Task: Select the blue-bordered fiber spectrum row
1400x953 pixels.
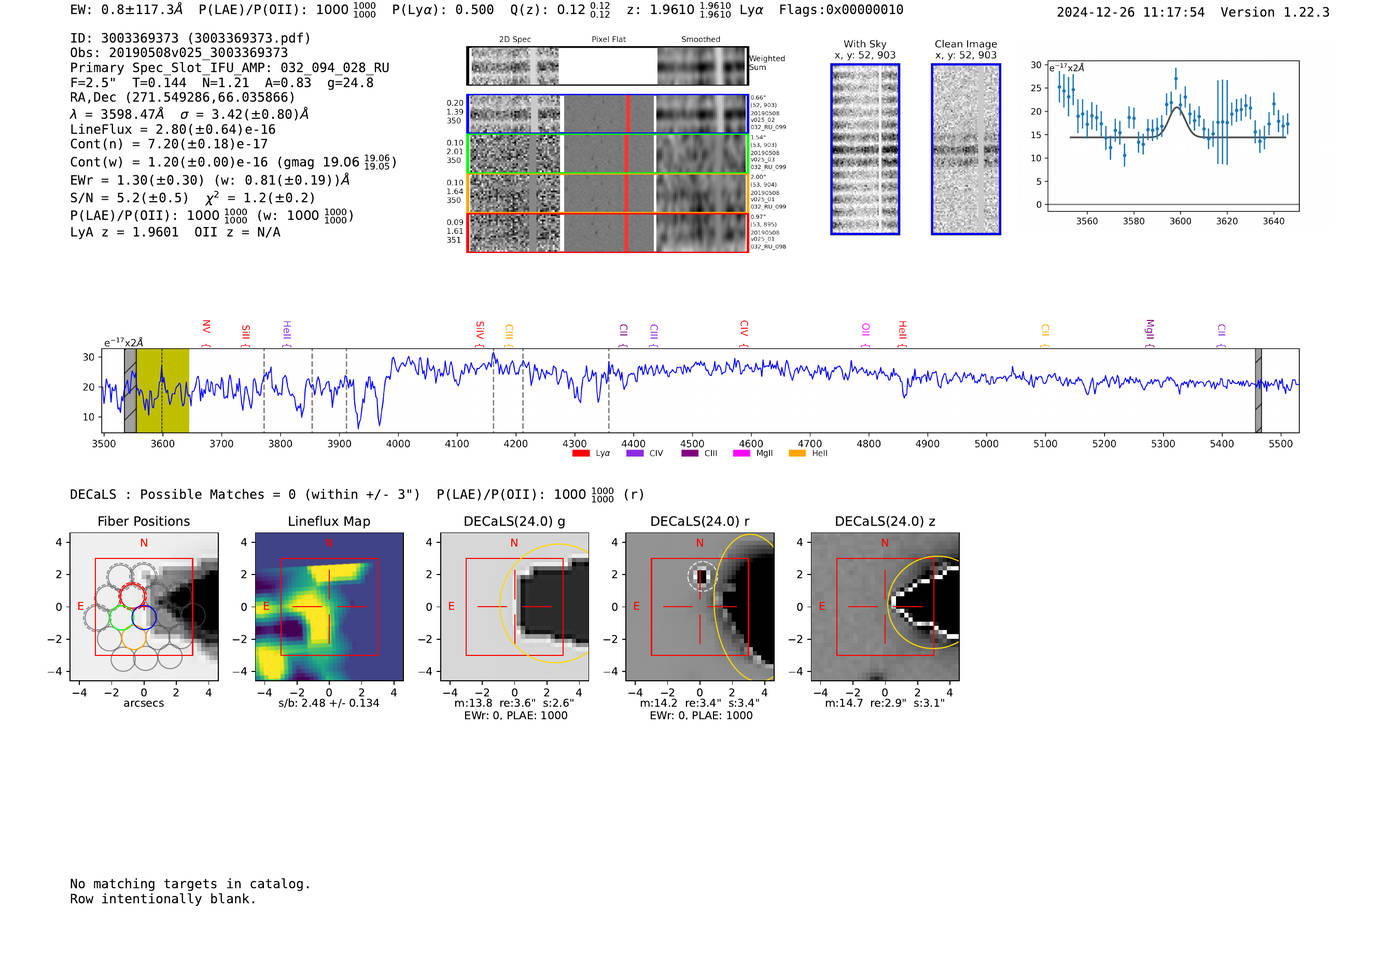Action: click(x=608, y=114)
